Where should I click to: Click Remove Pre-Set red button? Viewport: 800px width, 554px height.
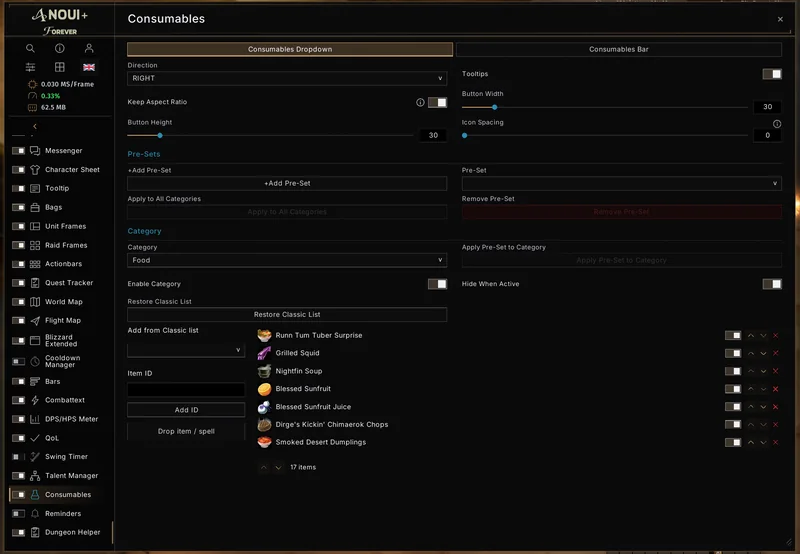click(621, 212)
